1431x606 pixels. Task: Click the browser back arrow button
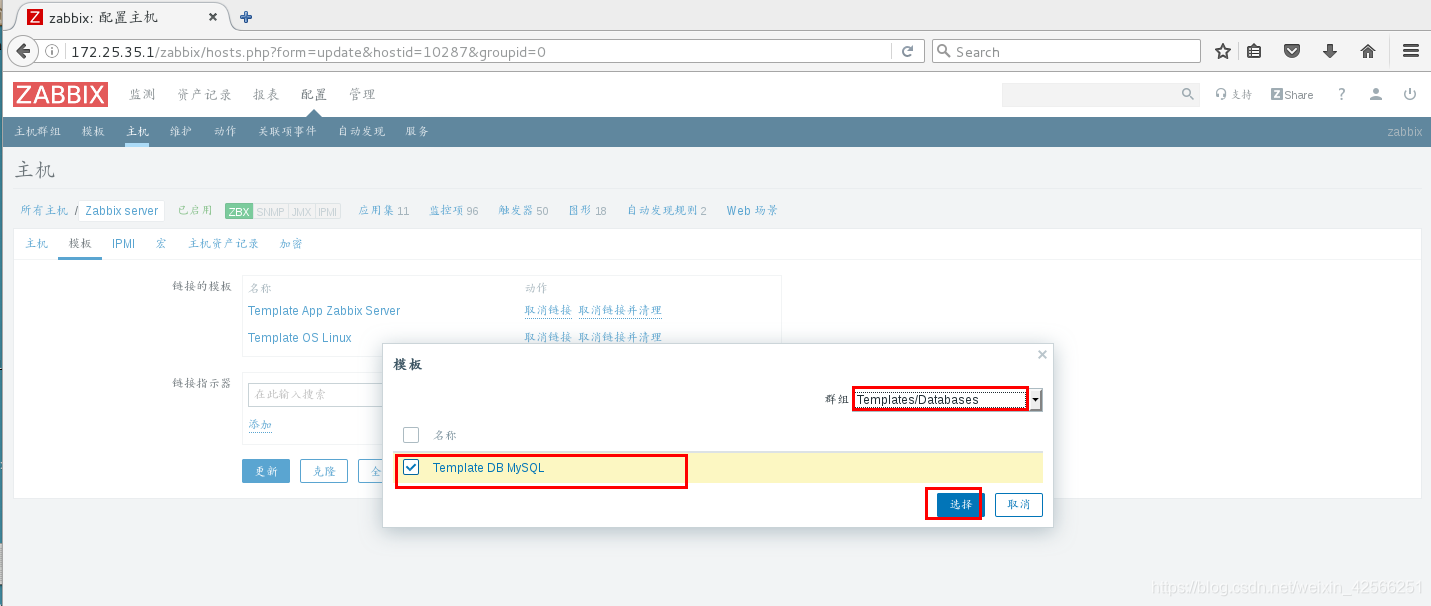[22, 52]
